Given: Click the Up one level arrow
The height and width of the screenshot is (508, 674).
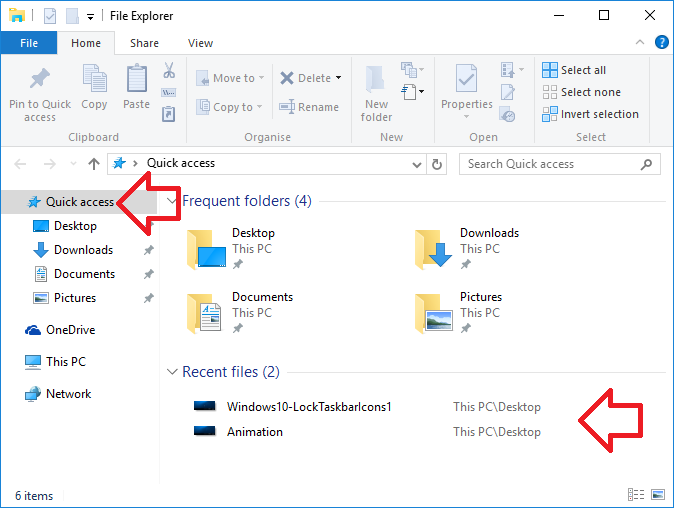Looking at the screenshot, I should tap(94, 164).
